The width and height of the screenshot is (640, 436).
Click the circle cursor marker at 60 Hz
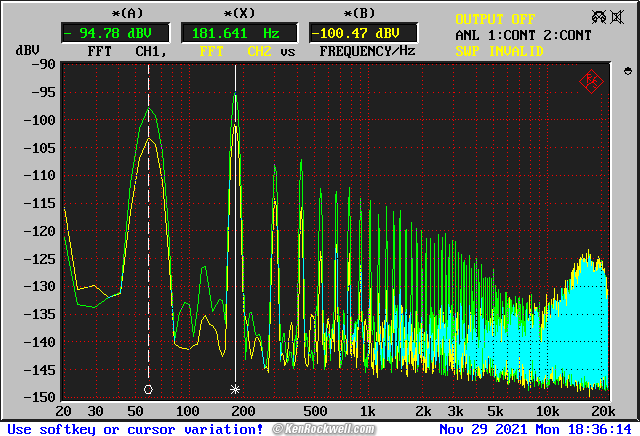148,389
